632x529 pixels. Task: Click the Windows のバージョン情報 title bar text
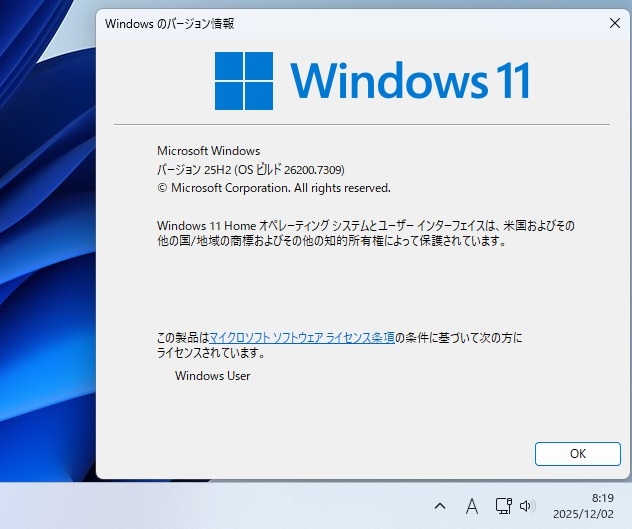point(170,23)
